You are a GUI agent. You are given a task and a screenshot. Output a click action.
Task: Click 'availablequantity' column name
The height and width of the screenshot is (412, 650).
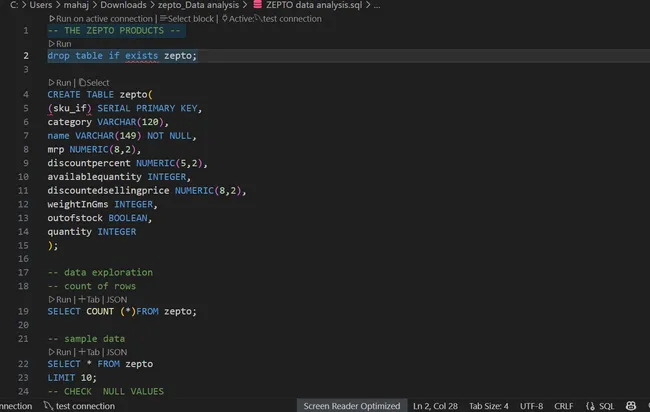coord(94,177)
